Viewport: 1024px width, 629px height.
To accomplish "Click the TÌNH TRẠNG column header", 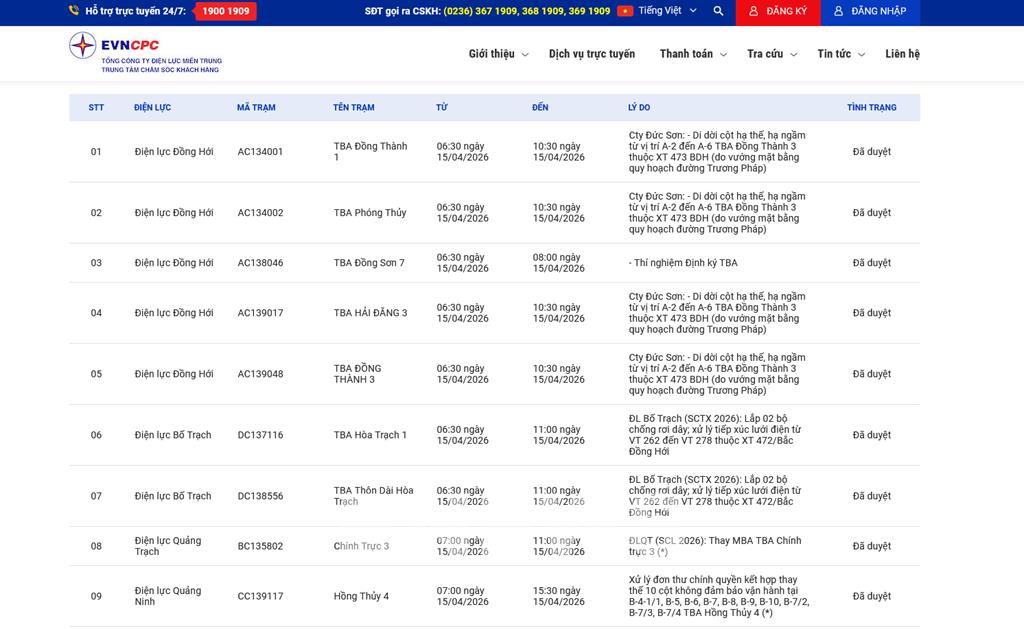I will [871, 107].
